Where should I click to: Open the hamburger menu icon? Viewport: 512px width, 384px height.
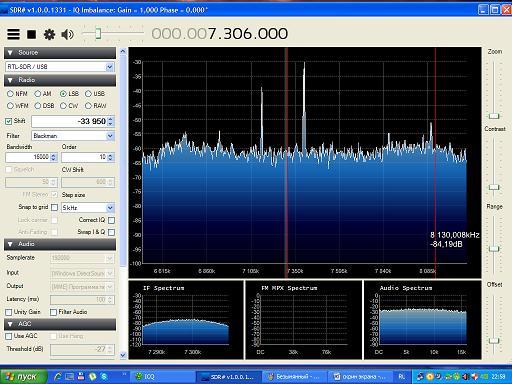click(x=13, y=34)
